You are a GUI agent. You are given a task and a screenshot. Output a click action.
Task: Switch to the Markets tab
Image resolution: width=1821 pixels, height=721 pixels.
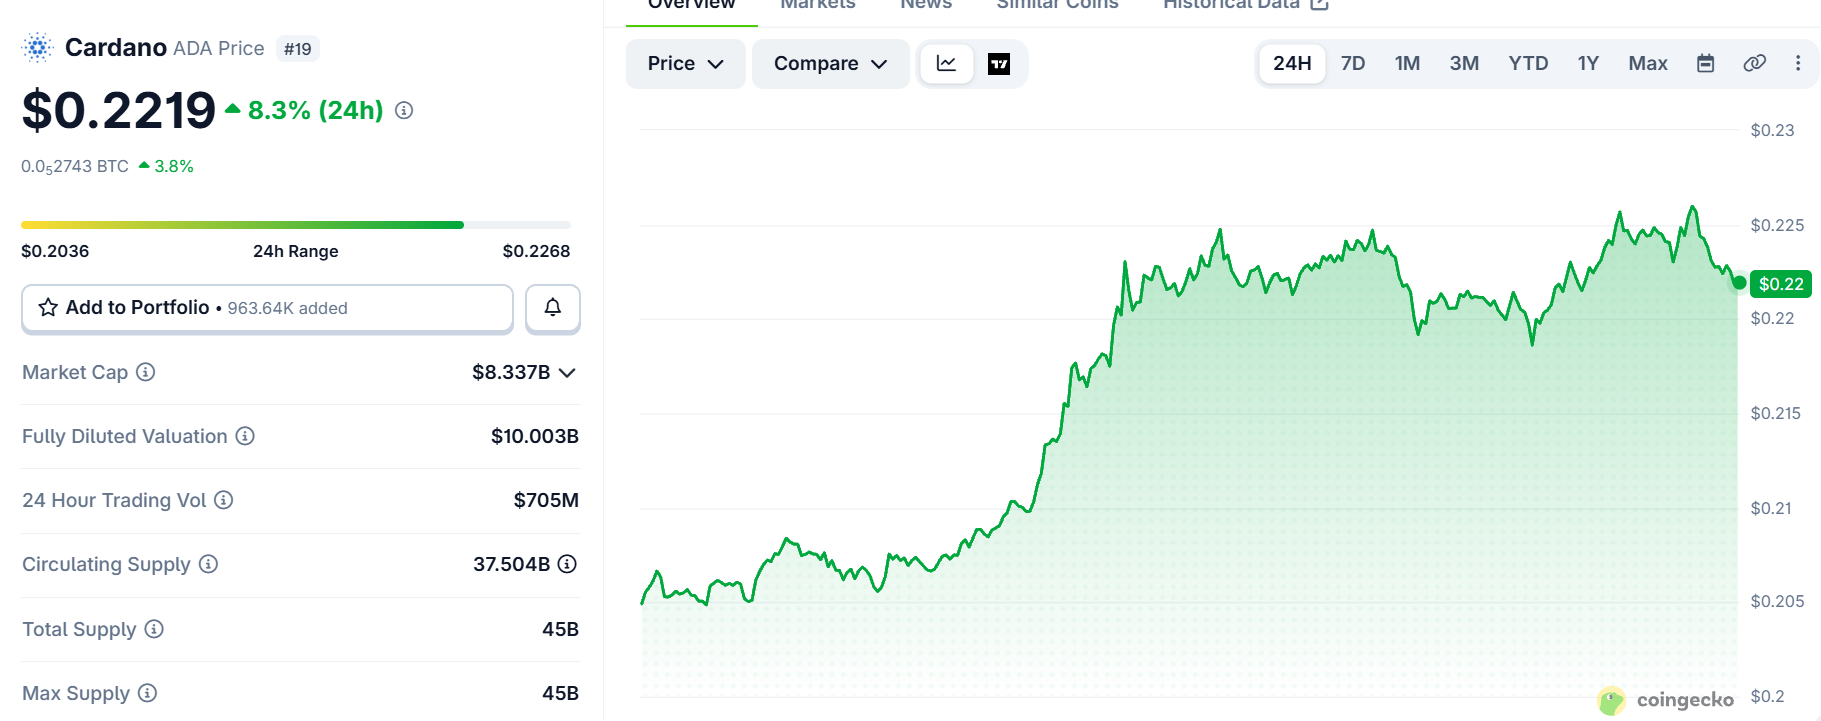pos(818,5)
